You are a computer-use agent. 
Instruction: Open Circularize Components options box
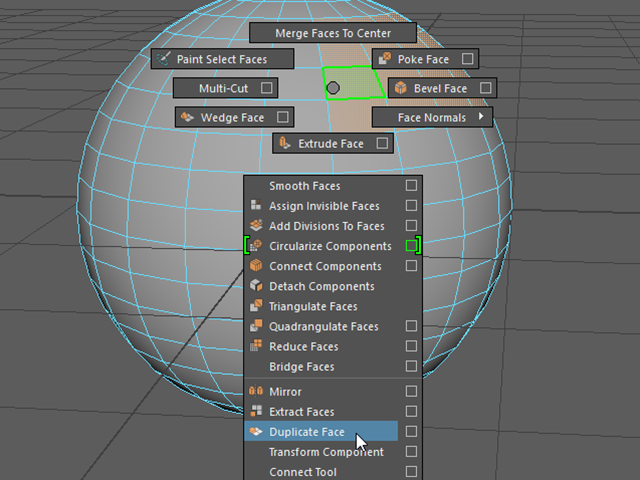[411, 245]
